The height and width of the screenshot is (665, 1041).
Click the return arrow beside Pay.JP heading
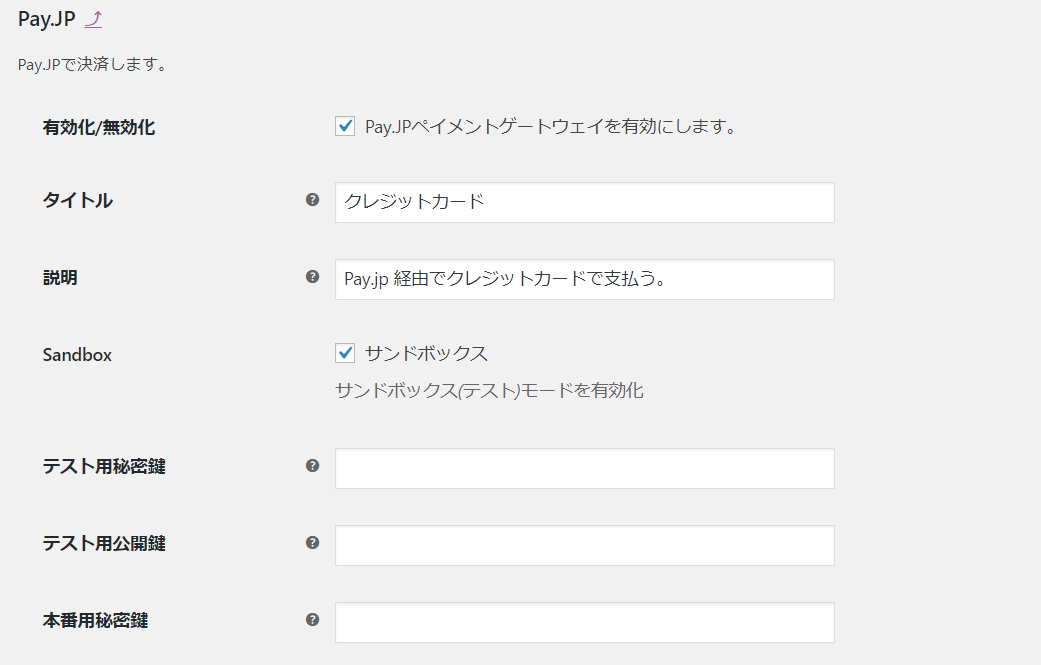tap(94, 19)
